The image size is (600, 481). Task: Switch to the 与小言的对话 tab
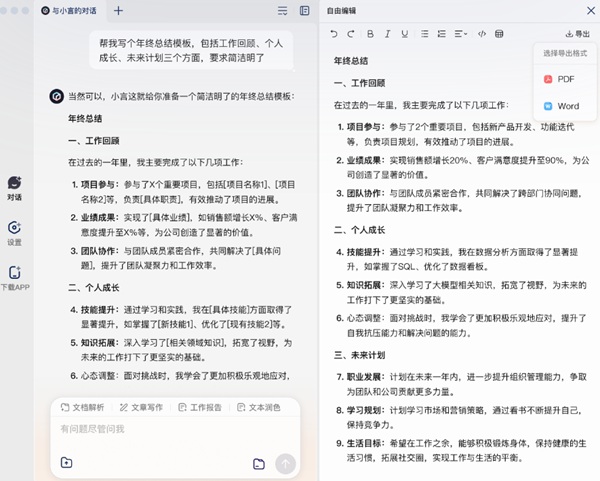(72, 11)
